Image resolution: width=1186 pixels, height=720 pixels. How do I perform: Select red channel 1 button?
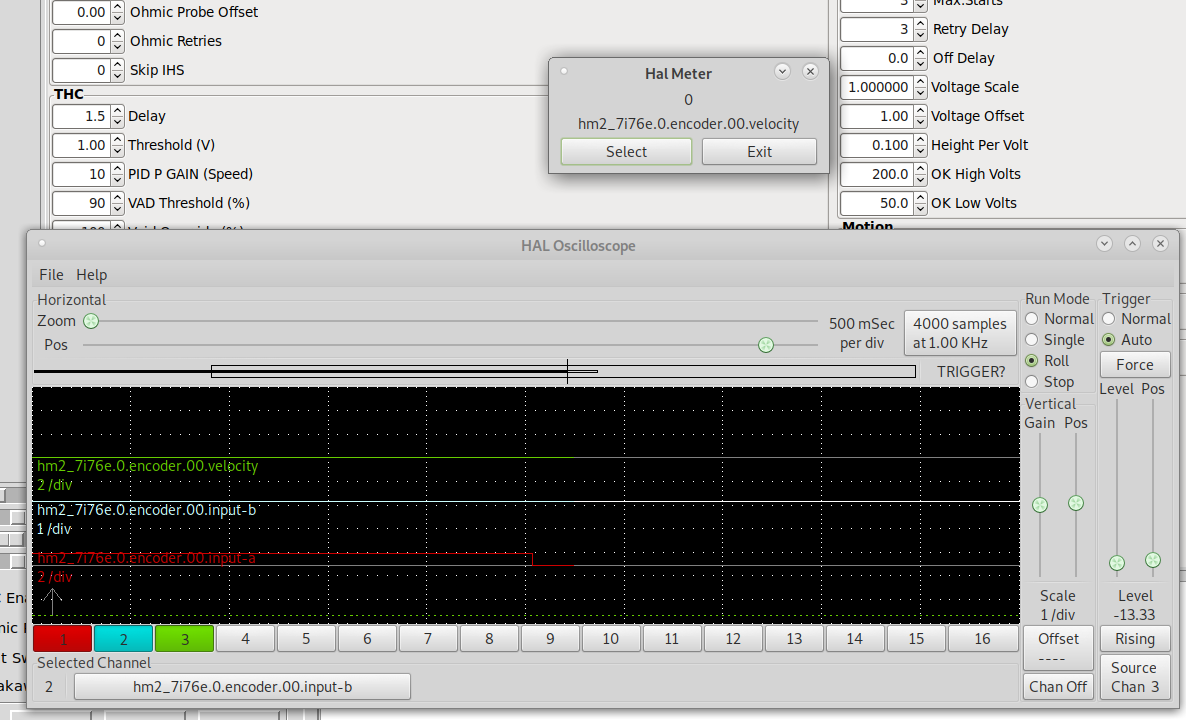click(x=62, y=639)
